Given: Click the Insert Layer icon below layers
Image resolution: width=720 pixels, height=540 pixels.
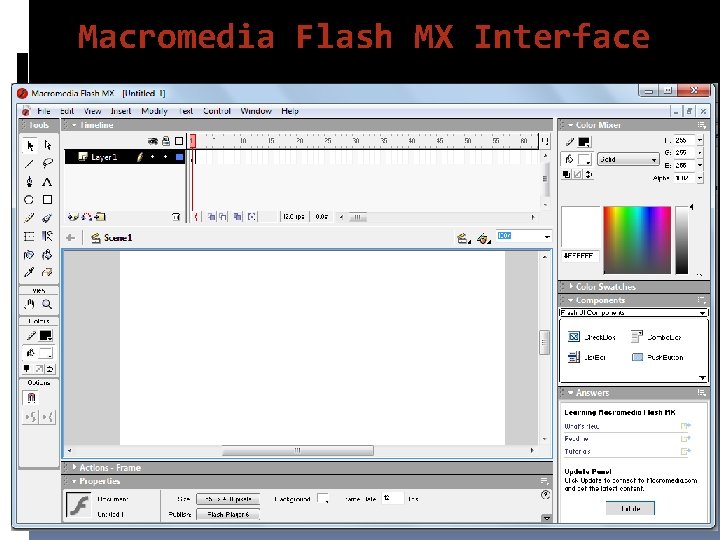Looking at the screenshot, I should click(x=72, y=217).
